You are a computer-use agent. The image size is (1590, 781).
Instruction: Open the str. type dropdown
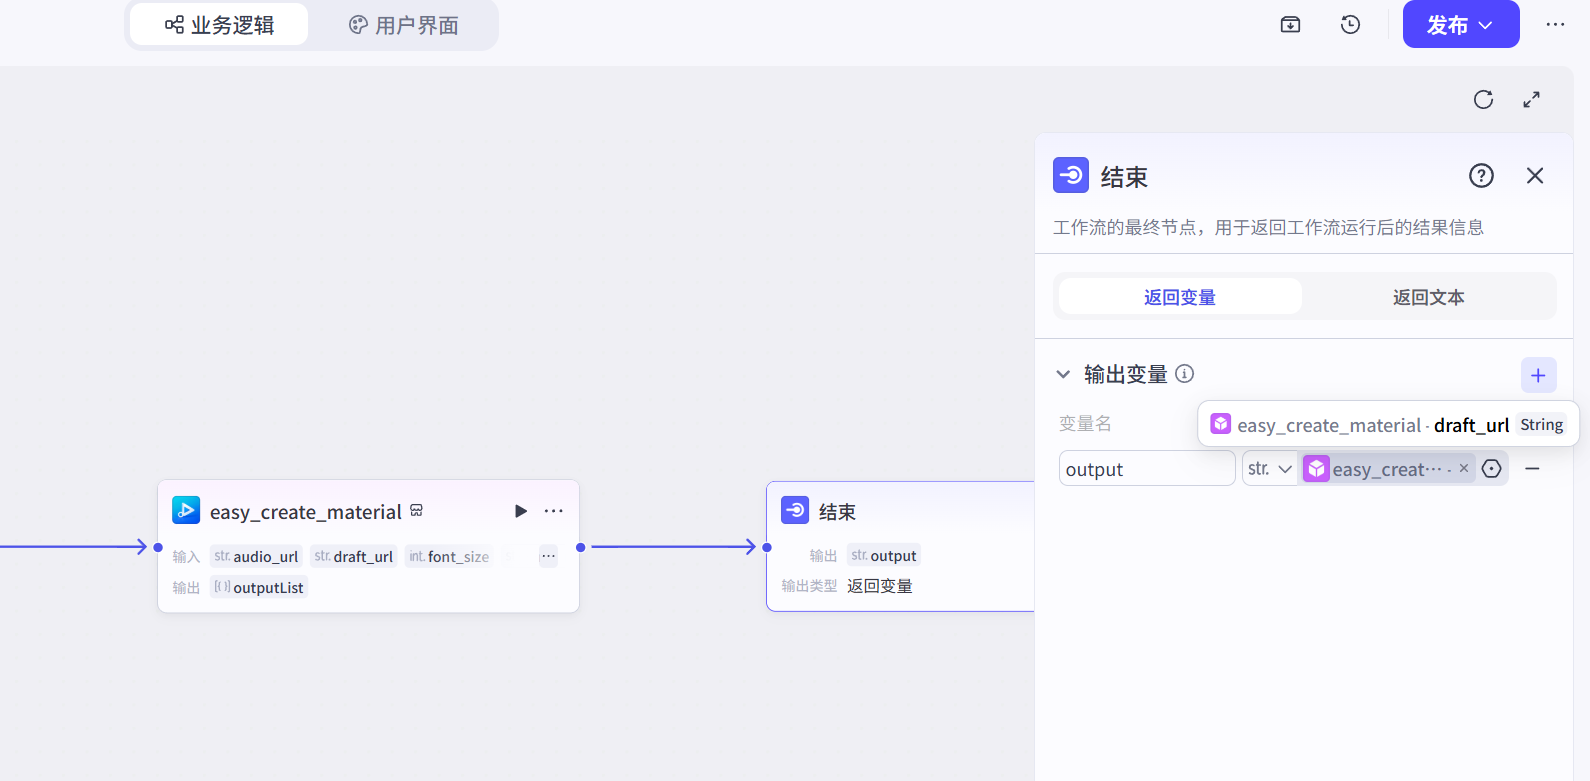click(1270, 469)
